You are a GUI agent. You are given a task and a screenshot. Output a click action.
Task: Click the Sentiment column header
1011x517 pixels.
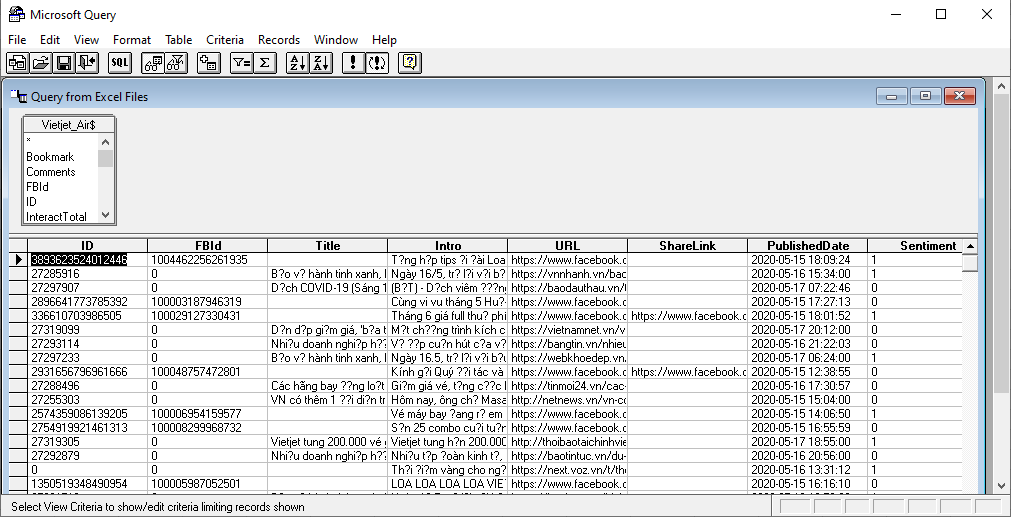coord(915,246)
